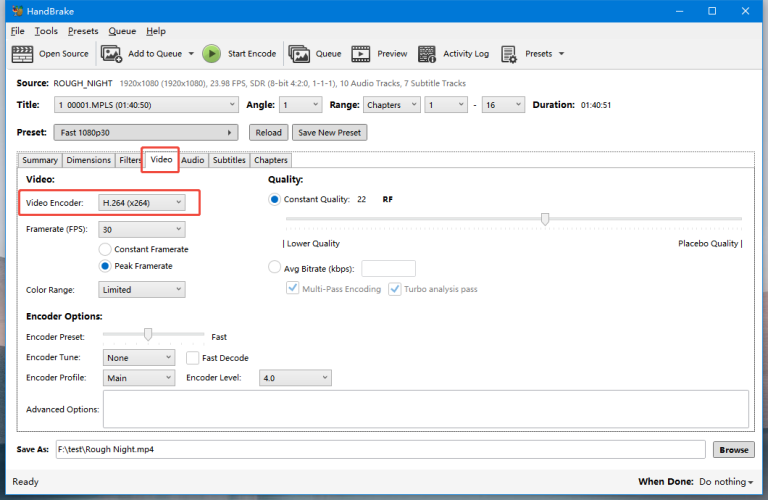
Task: Click the Save New Preset button
Action: [330, 133]
